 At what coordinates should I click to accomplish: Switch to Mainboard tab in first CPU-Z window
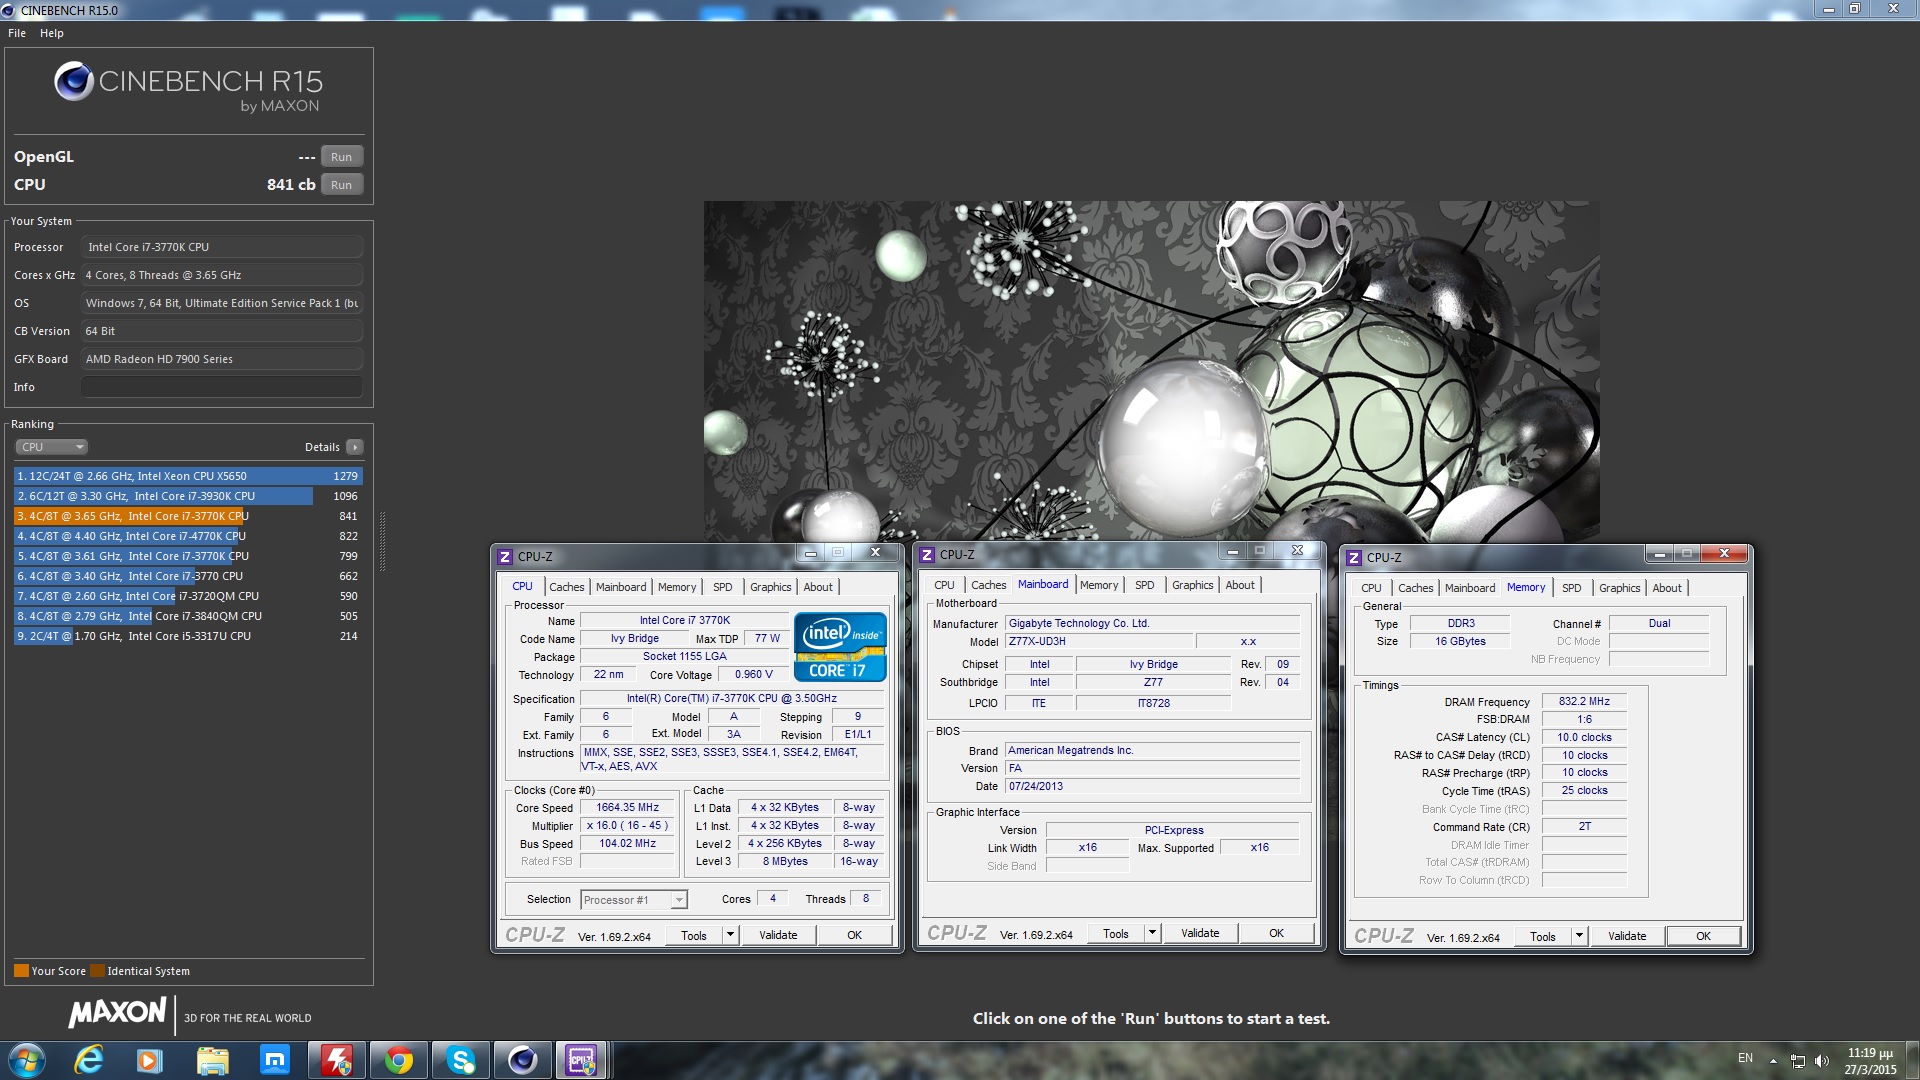[x=621, y=587]
